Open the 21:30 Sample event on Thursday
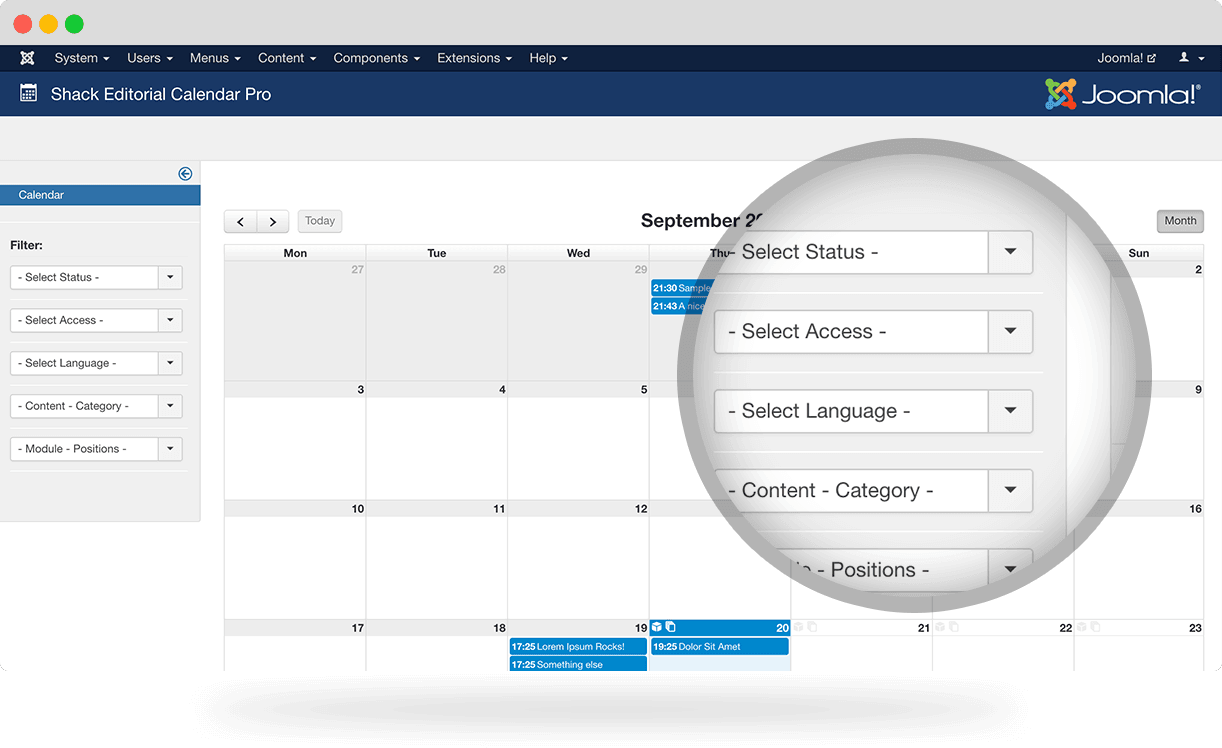This screenshot has height=748, width=1222. 682,288
